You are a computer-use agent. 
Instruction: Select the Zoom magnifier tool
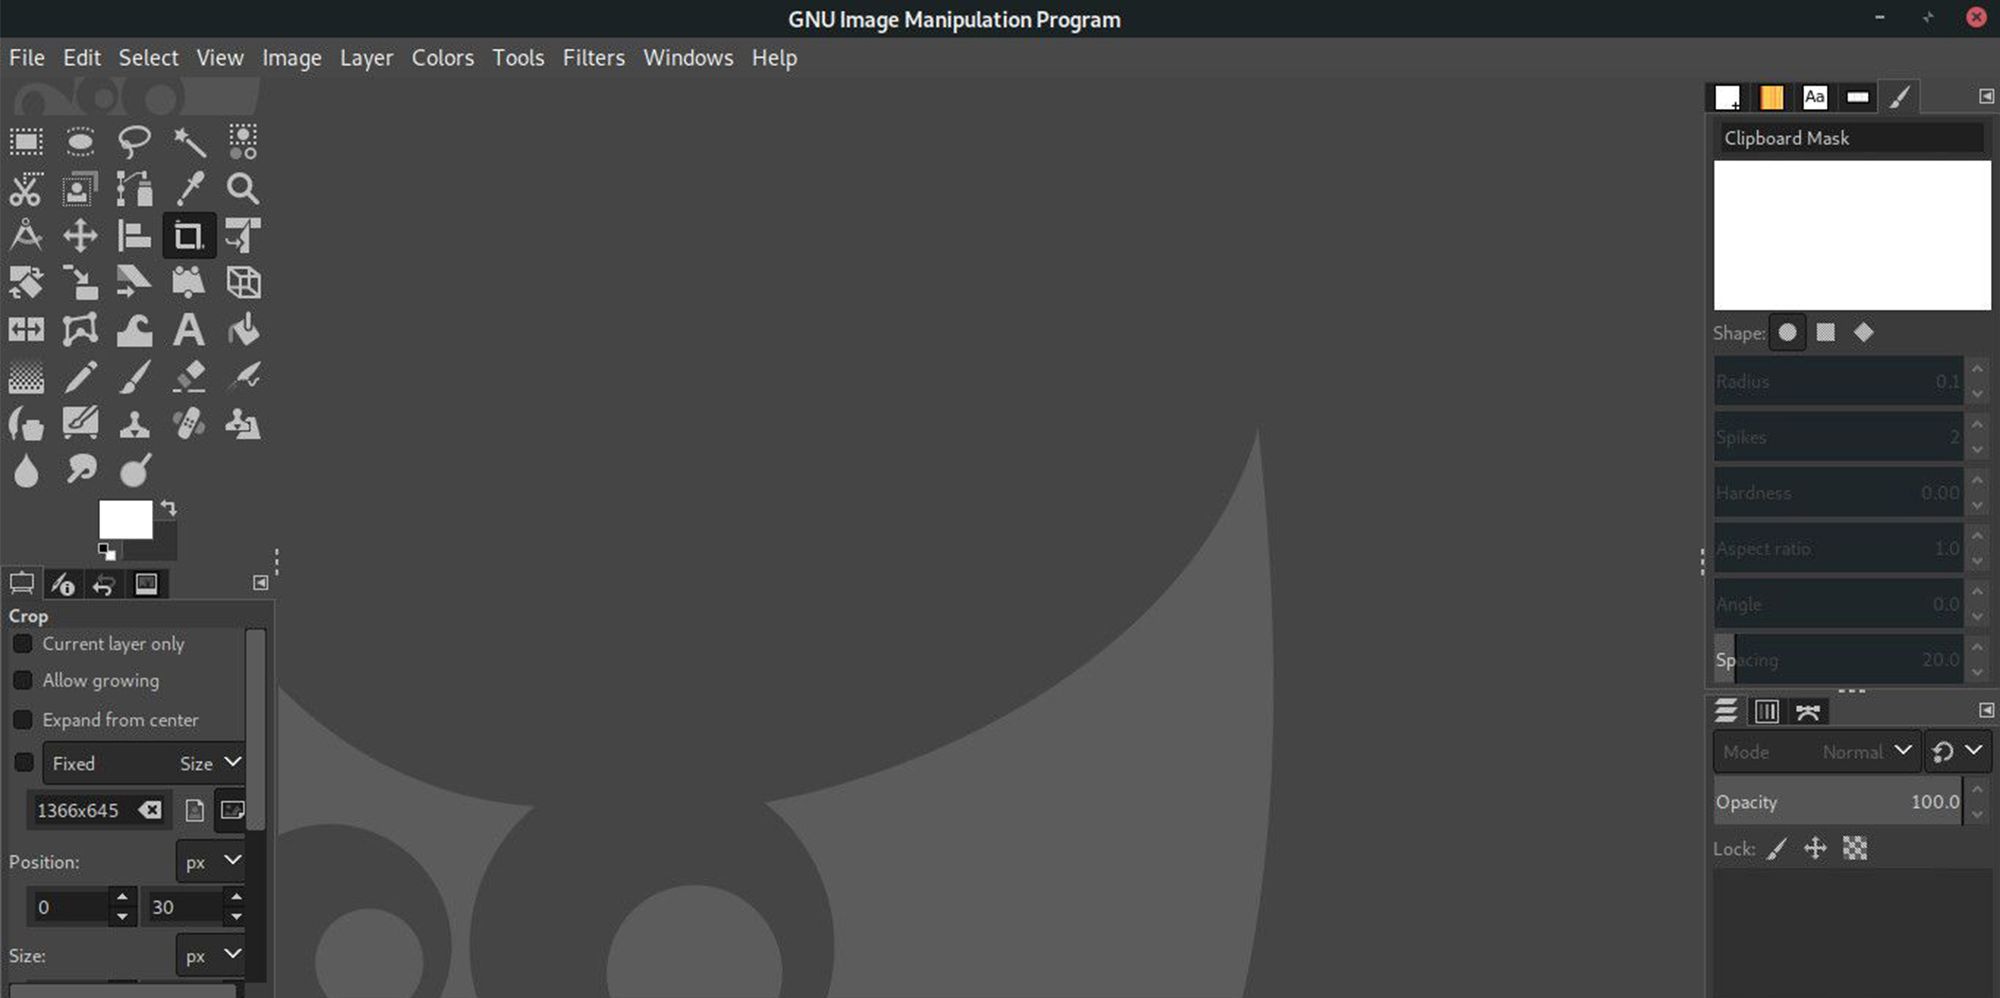242,189
